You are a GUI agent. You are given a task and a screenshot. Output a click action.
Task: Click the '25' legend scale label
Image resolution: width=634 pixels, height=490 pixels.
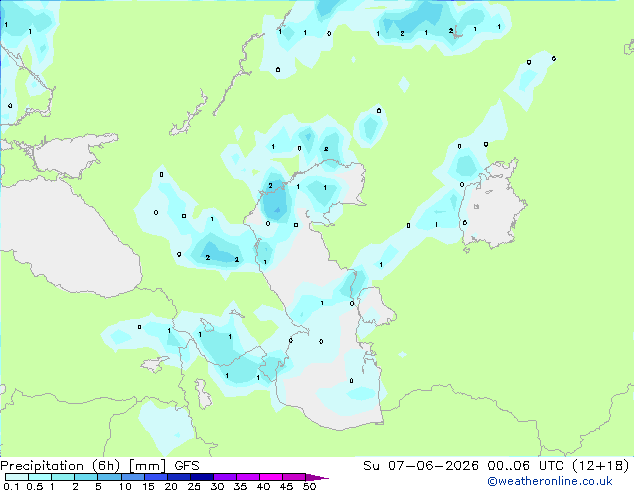pyautogui.click(x=194, y=486)
